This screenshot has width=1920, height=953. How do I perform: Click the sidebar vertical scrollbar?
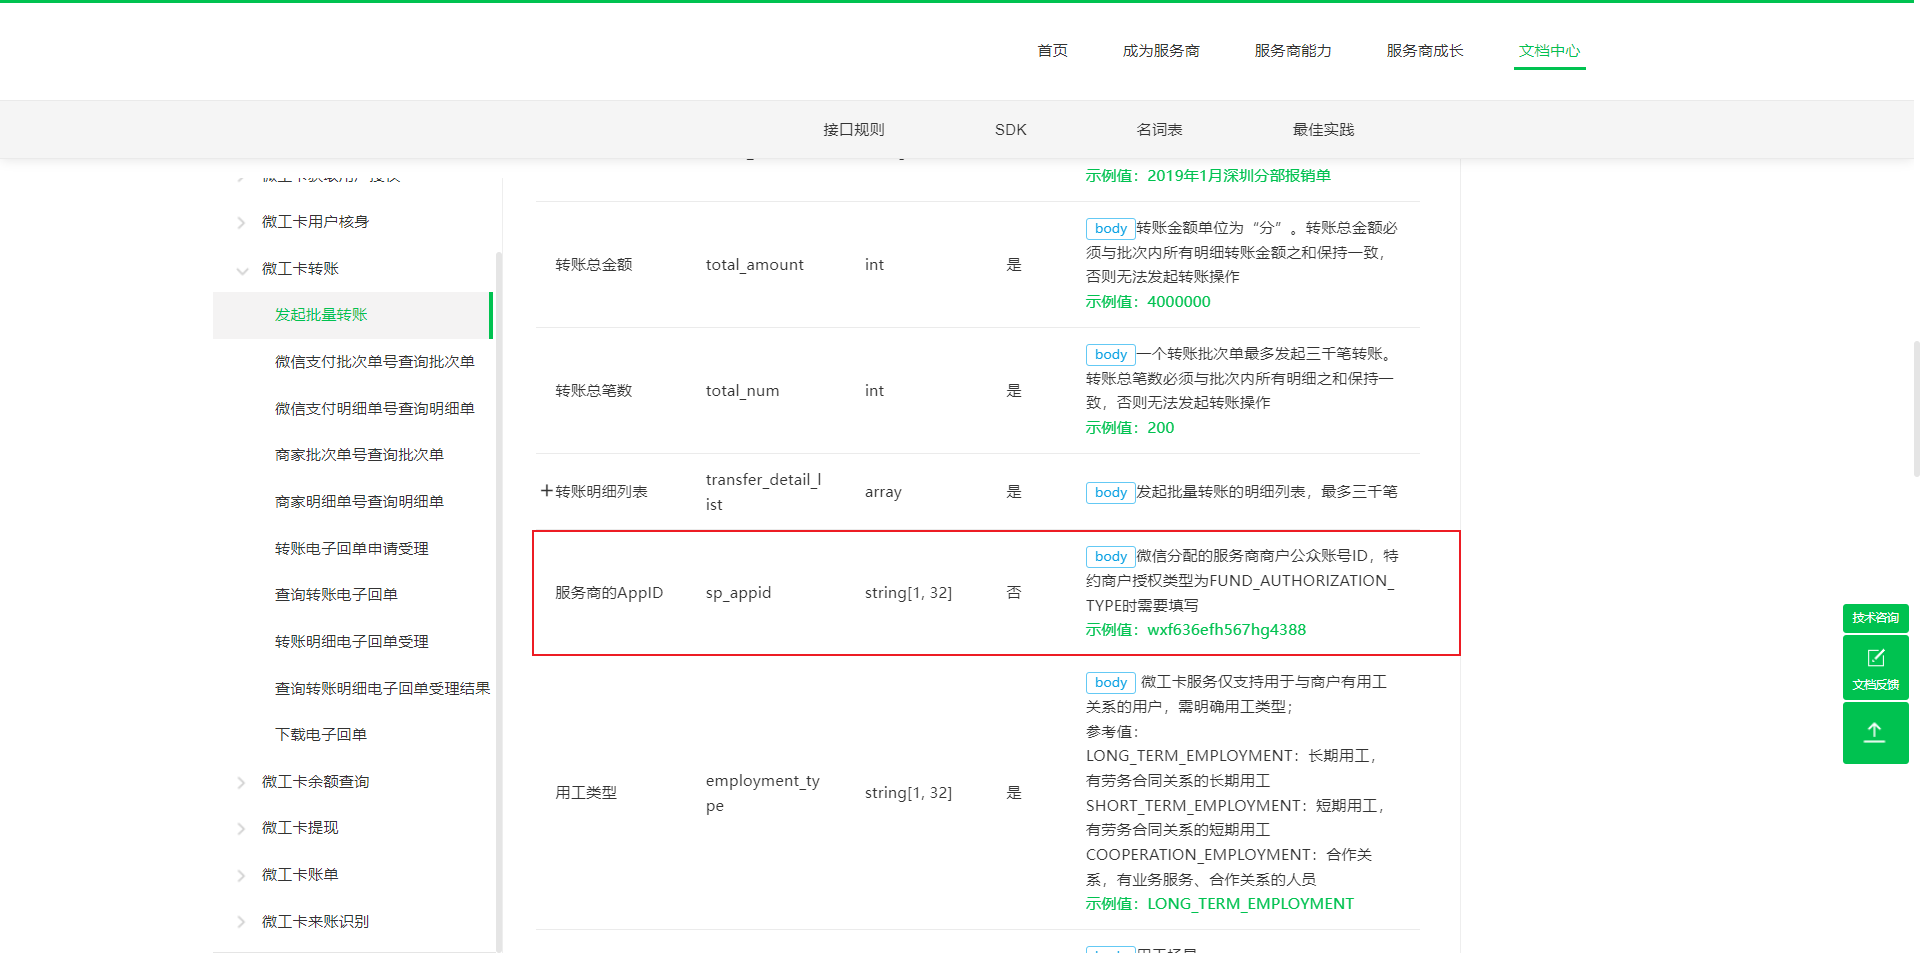499,600
